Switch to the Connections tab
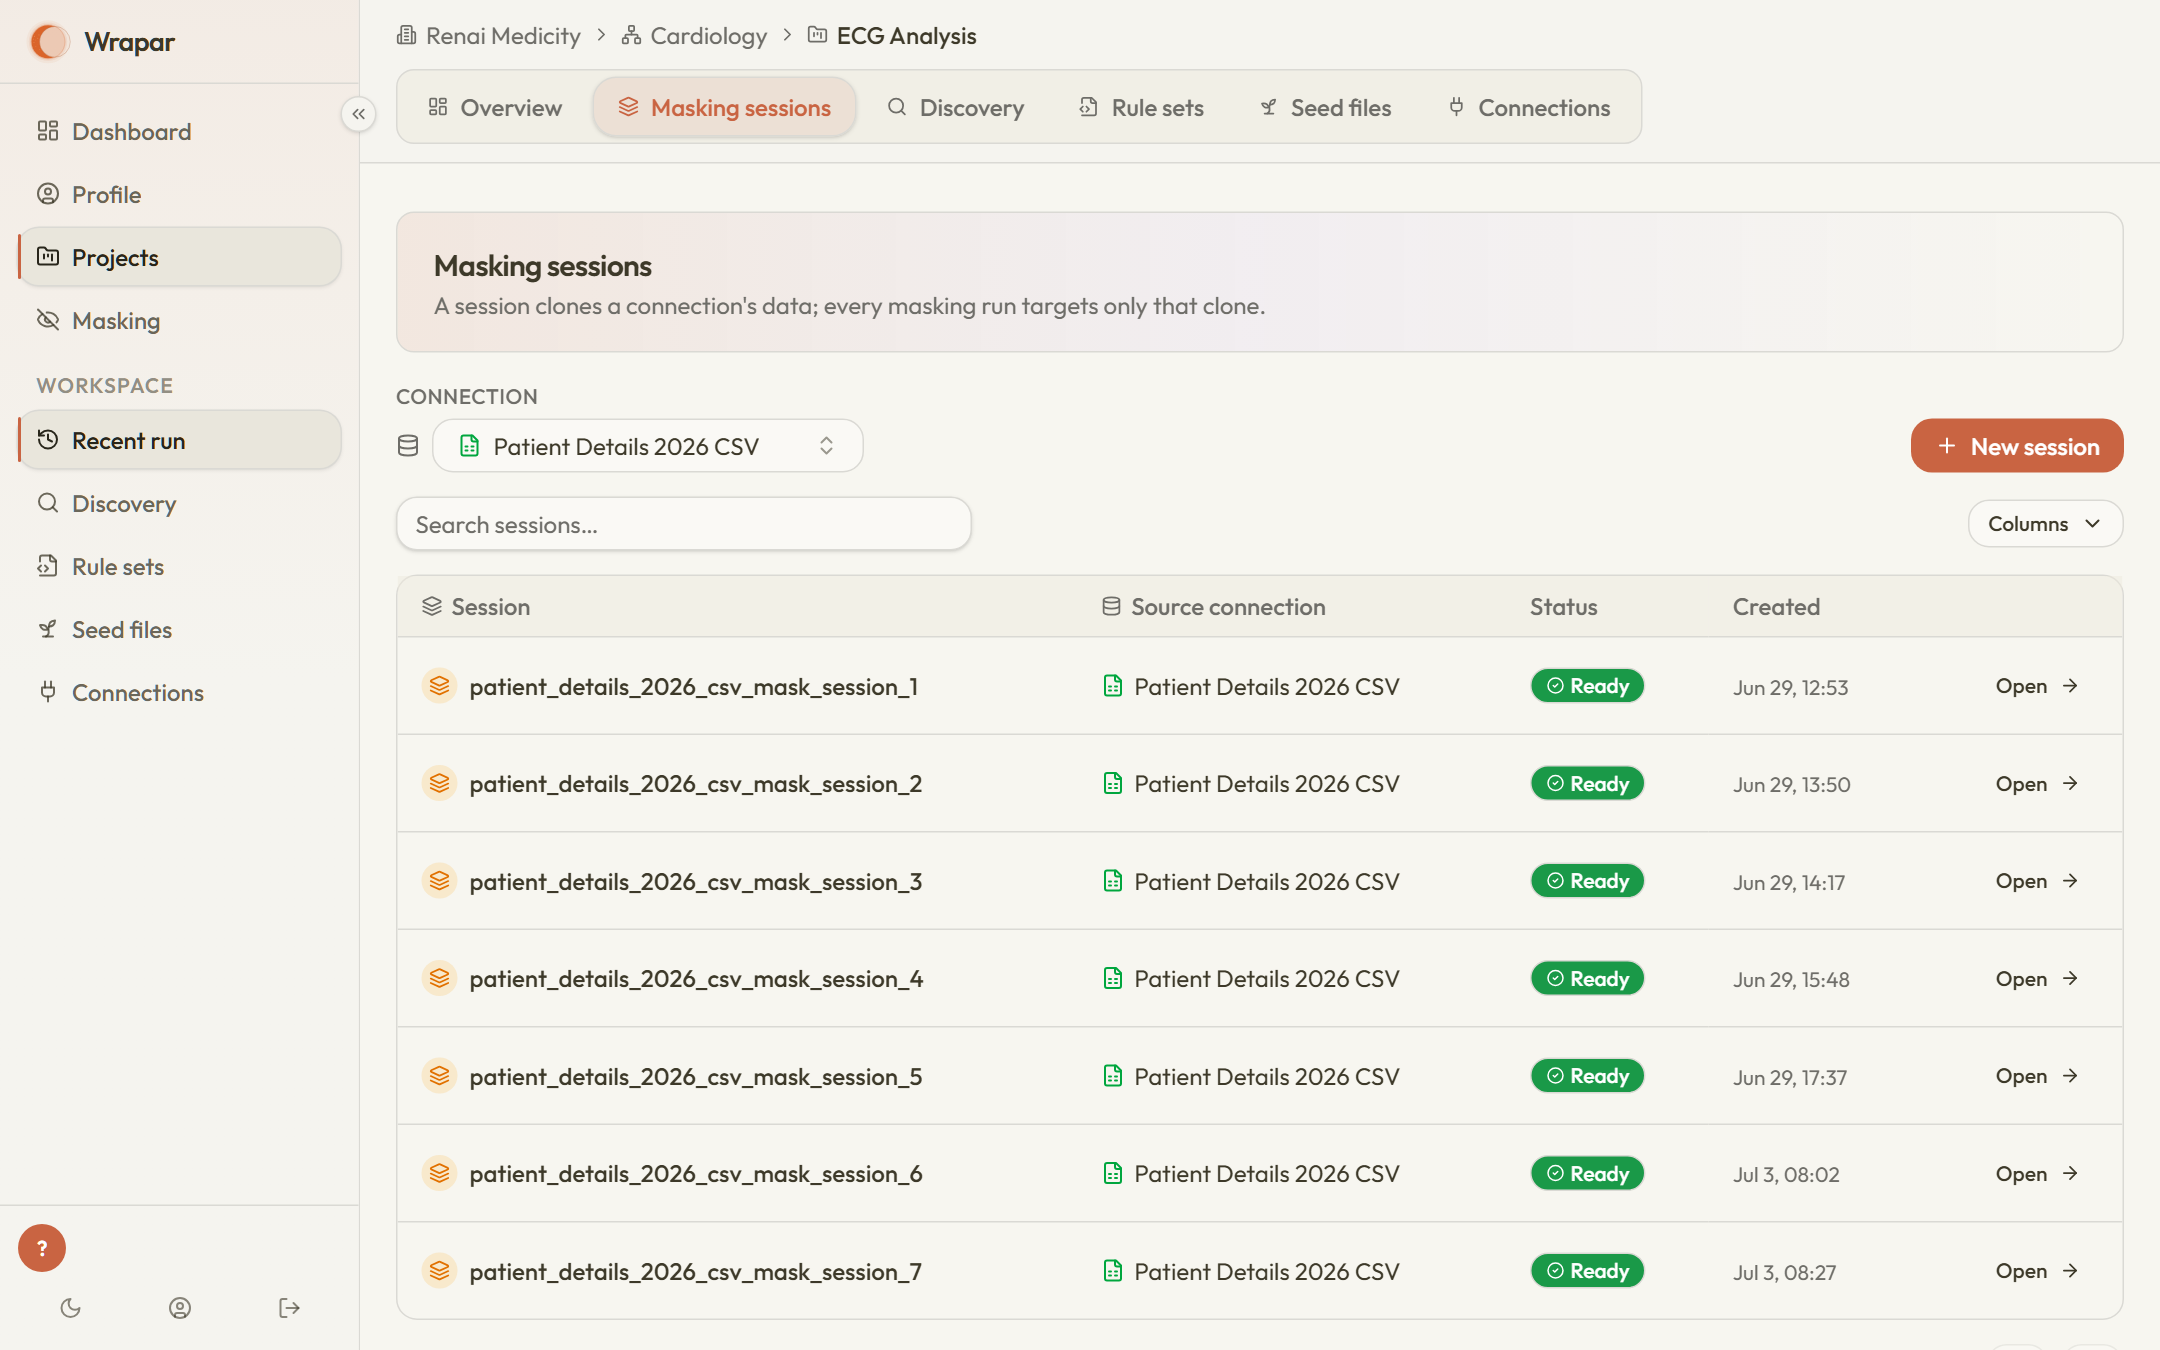The image size is (2160, 1350). [x=1530, y=107]
